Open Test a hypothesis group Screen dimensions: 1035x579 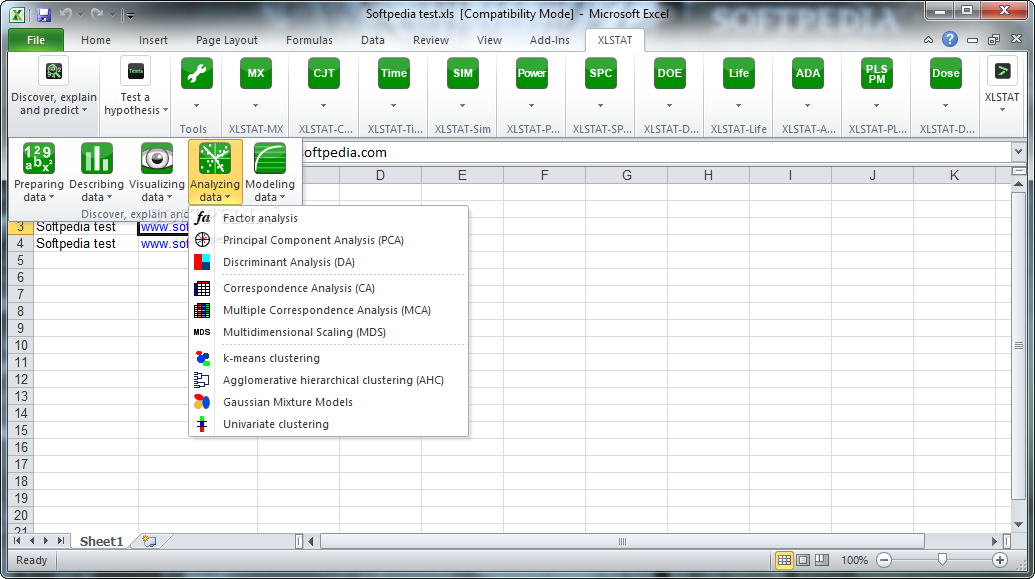[x=136, y=88]
